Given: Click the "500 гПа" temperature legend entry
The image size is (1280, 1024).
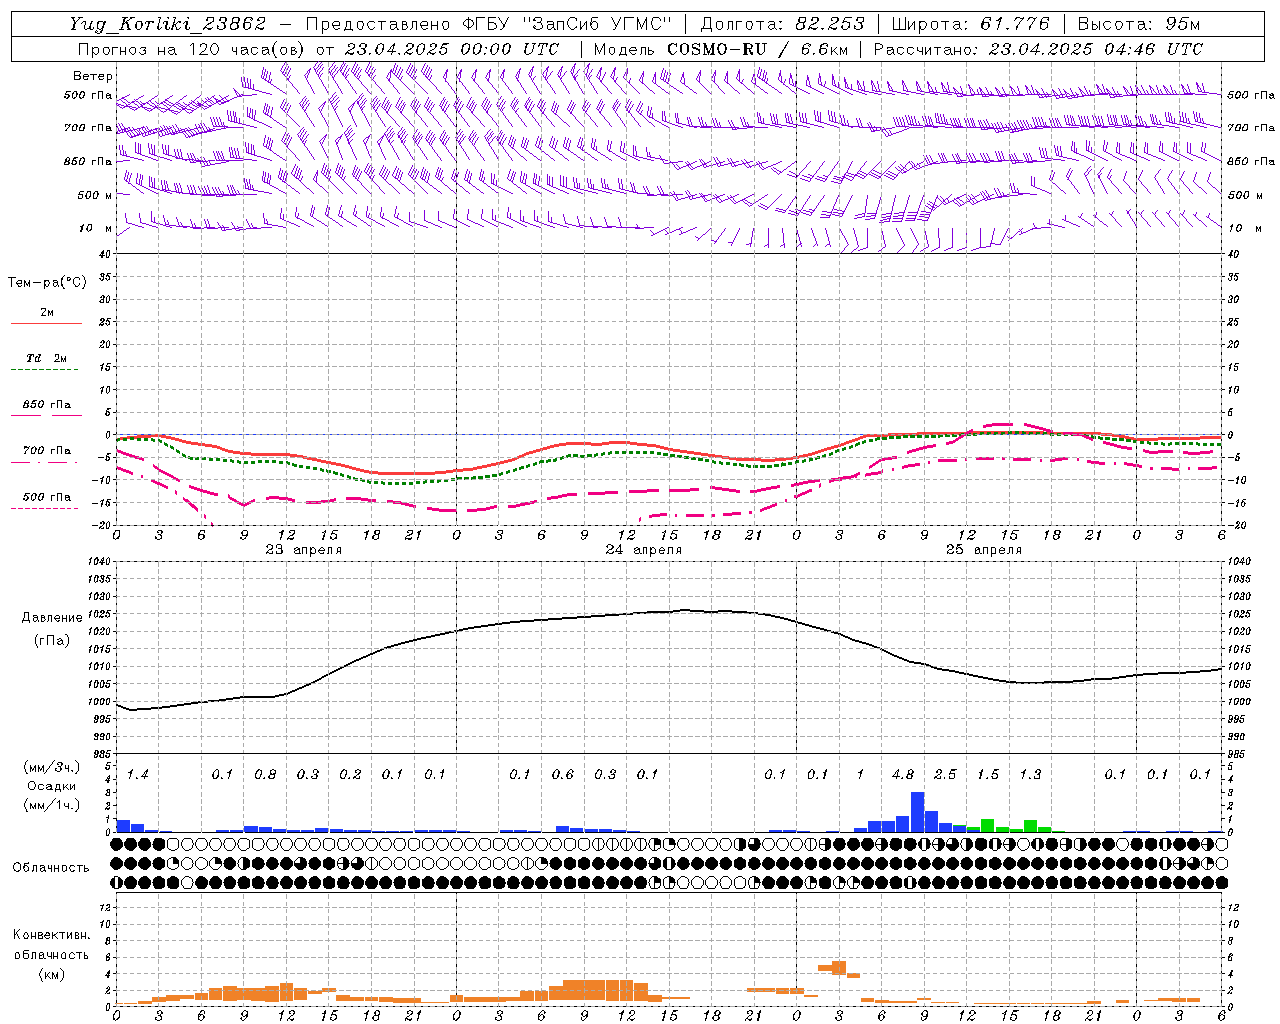Looking at the screenshot, I should pyautogui.click(x=47, y=497).
